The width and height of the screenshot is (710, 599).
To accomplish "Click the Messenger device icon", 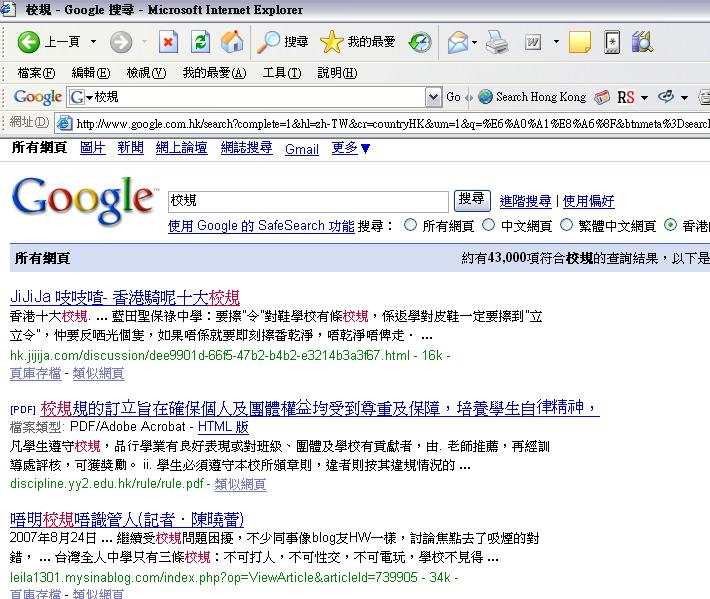I will tap(612, 42).
